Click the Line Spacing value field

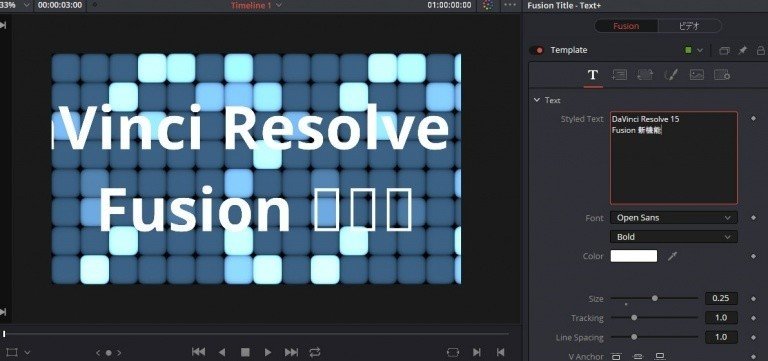(721, 337)
